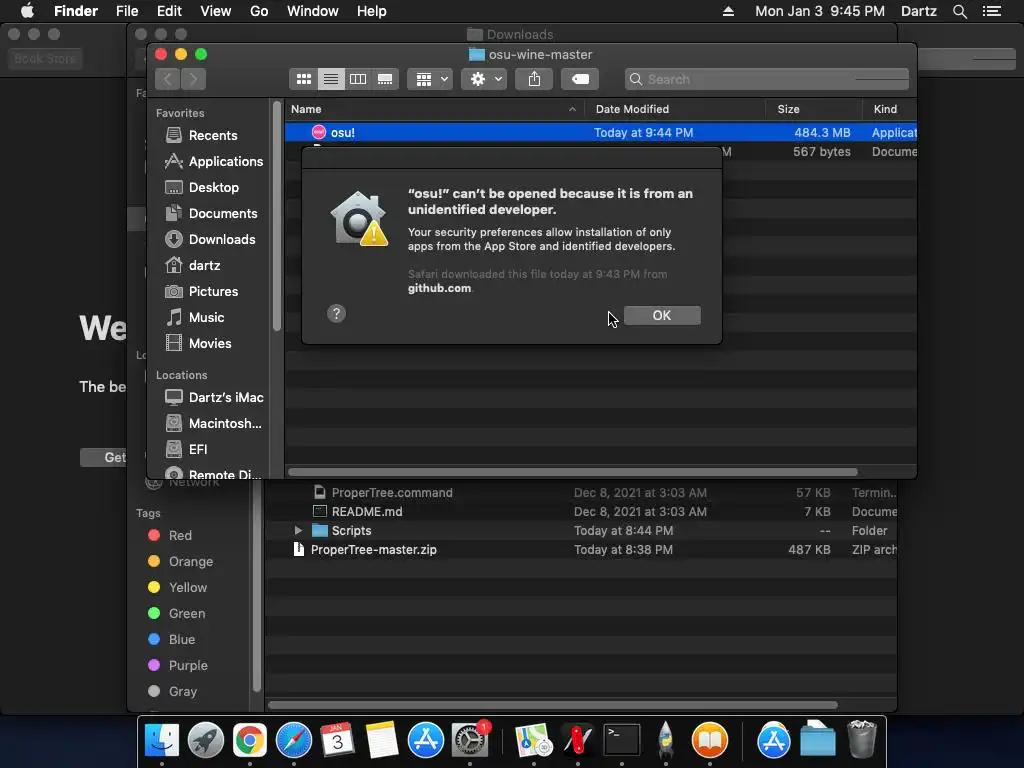The image size is (1024, 768).
Task: Open help with the dialog's question mark button
Action: (x=336, y=313)
